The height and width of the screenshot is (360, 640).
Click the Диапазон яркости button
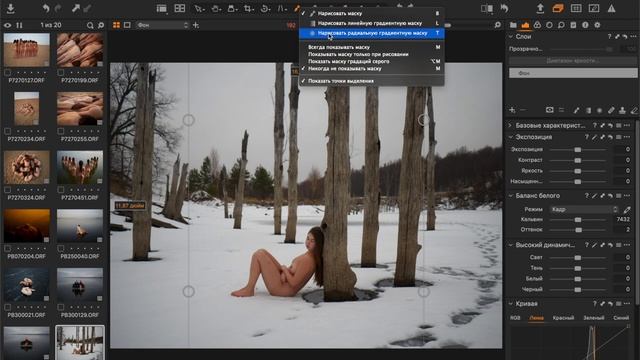573,61
